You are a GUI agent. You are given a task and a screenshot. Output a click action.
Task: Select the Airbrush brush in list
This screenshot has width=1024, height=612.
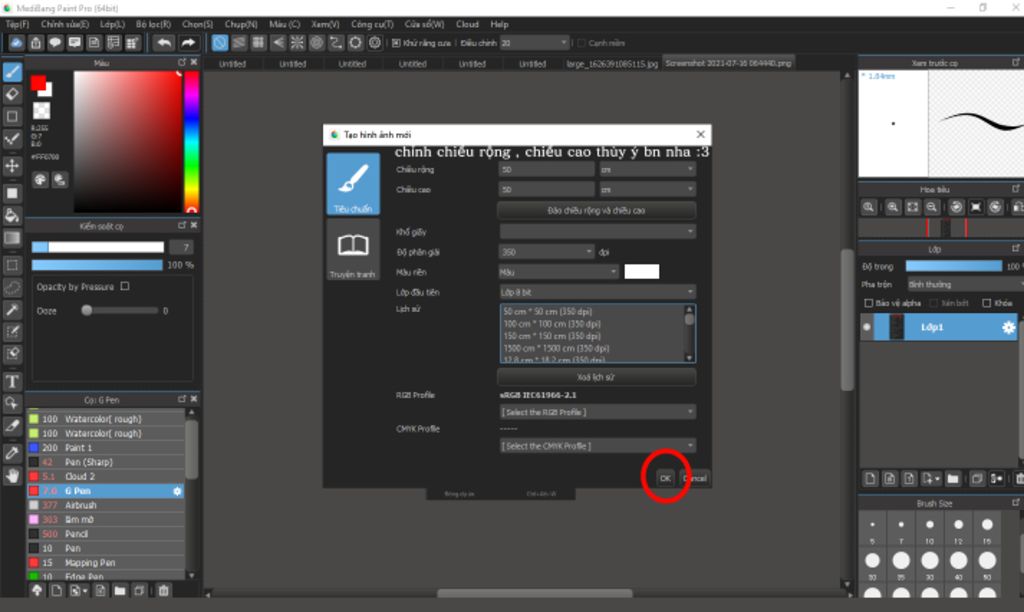[106, 506]
